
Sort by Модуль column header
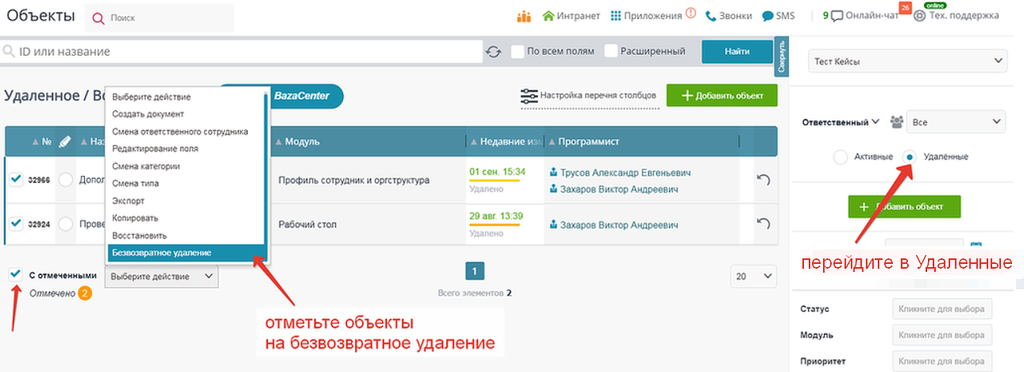[x=301, y=142]
